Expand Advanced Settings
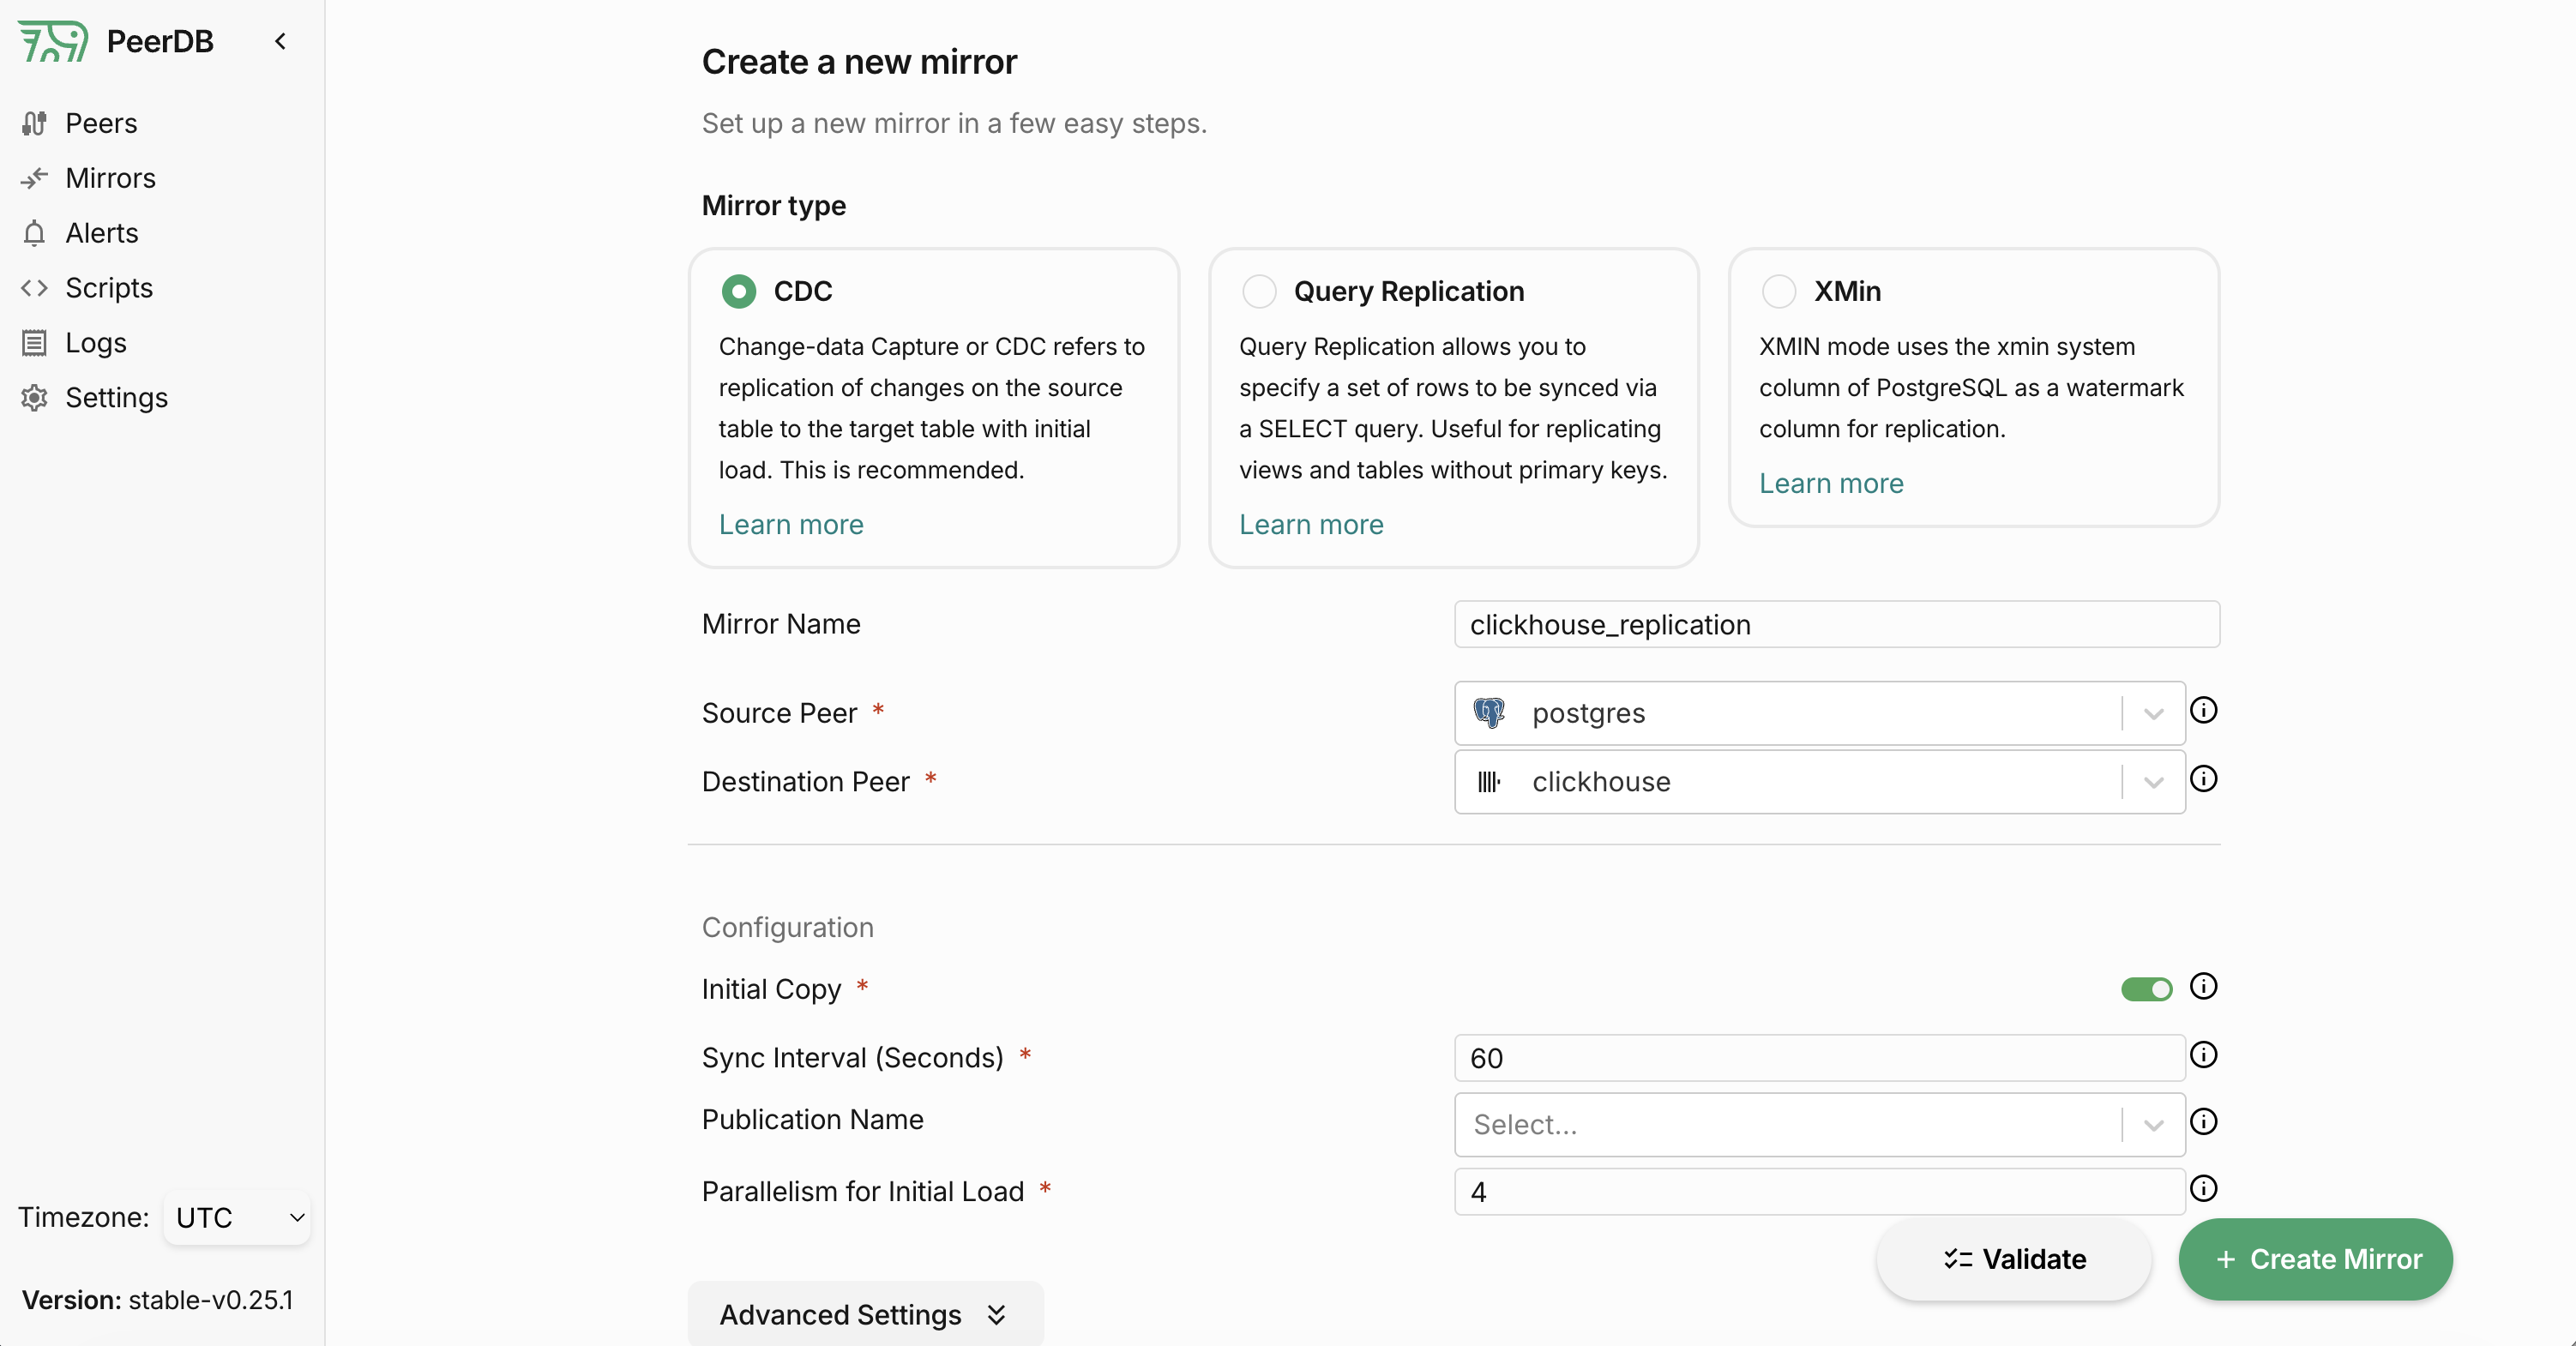The height and width of the screenshot is (1346, 2576). point(865,1314)
